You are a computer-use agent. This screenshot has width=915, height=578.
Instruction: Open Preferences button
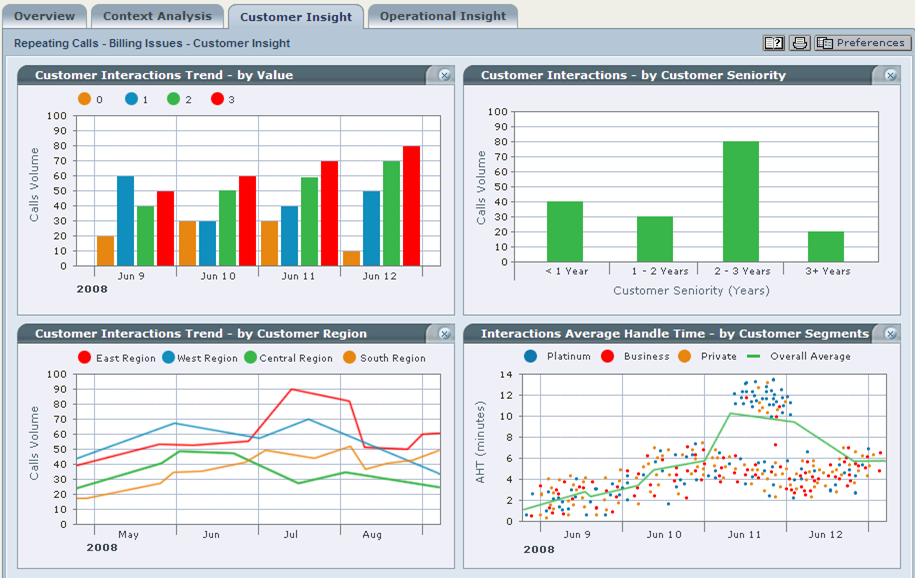tap(862, 43)
